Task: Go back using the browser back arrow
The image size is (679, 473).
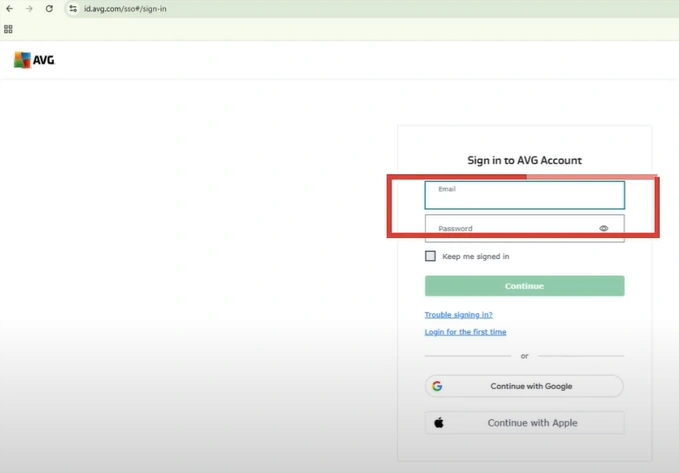Action: pyautogui.click(x=10, y=9)
